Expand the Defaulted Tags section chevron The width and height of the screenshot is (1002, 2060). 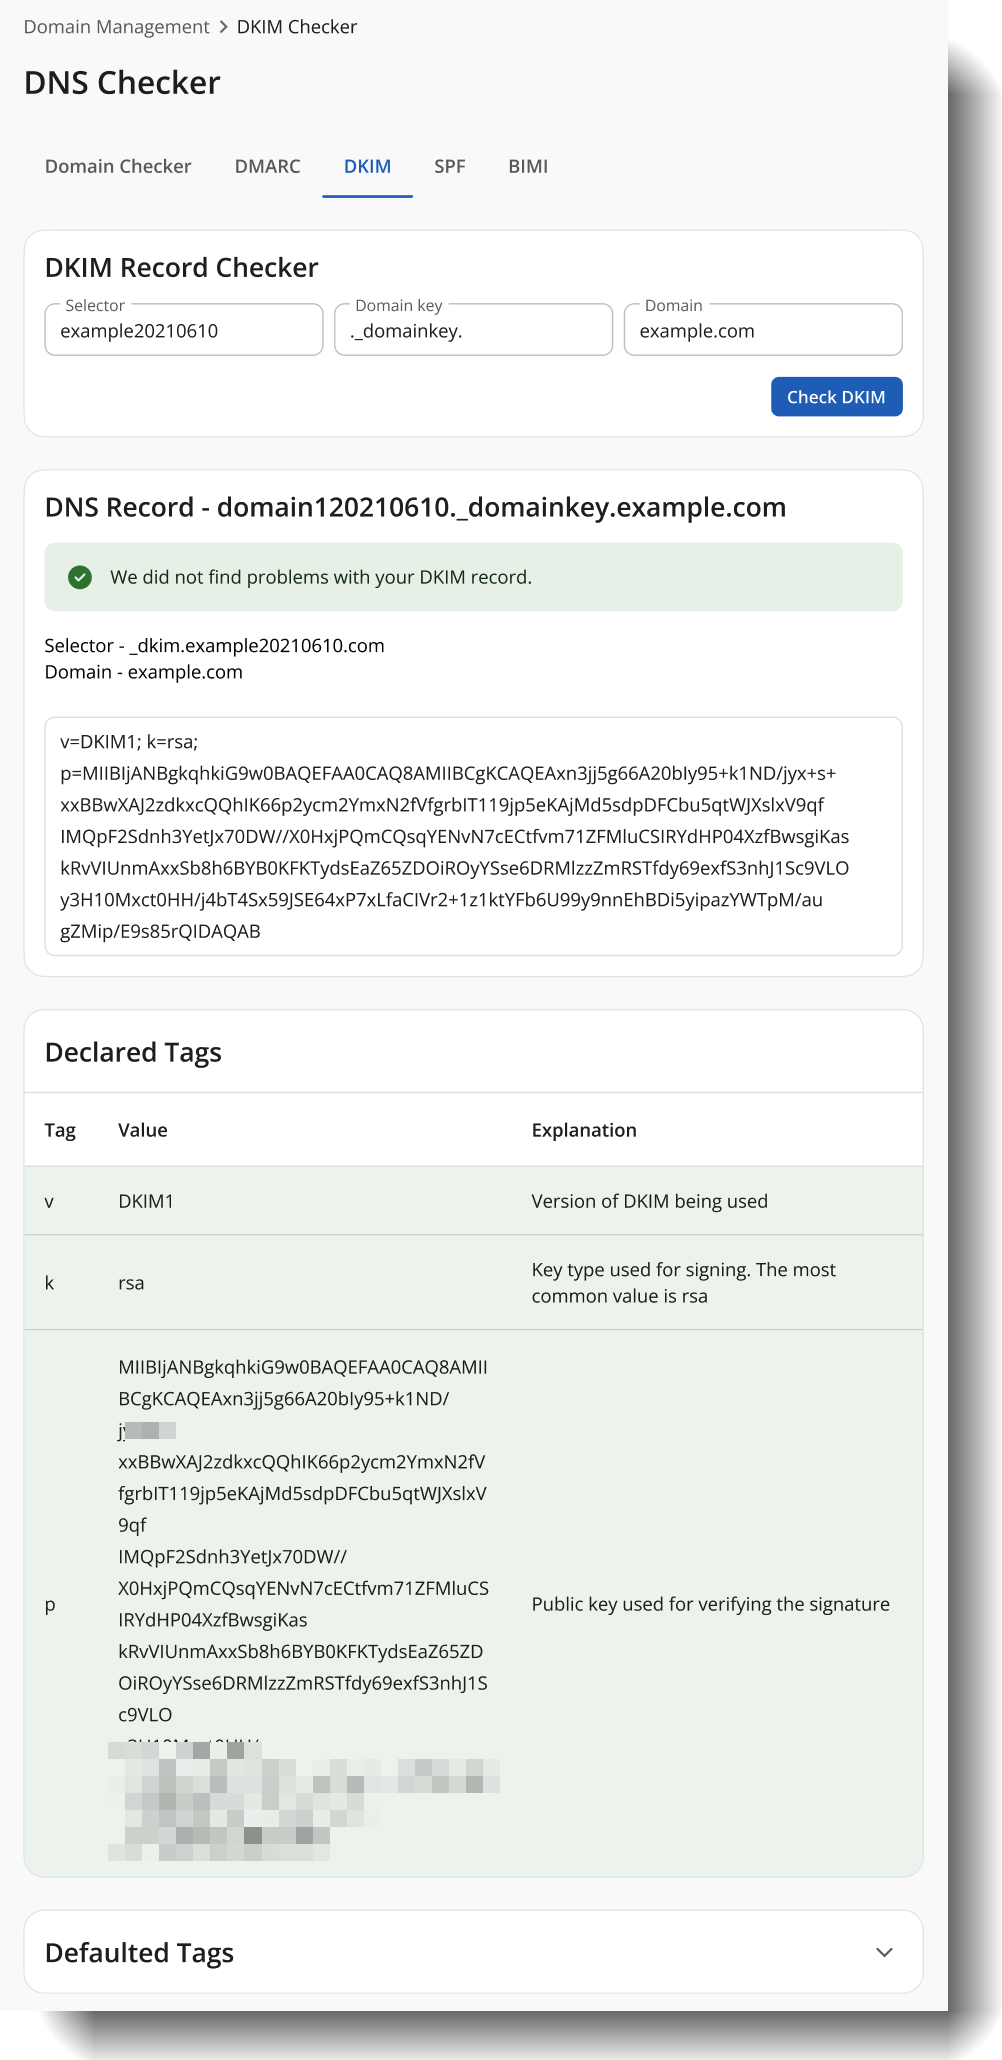pyautogui.click(x=884, y=1952)
